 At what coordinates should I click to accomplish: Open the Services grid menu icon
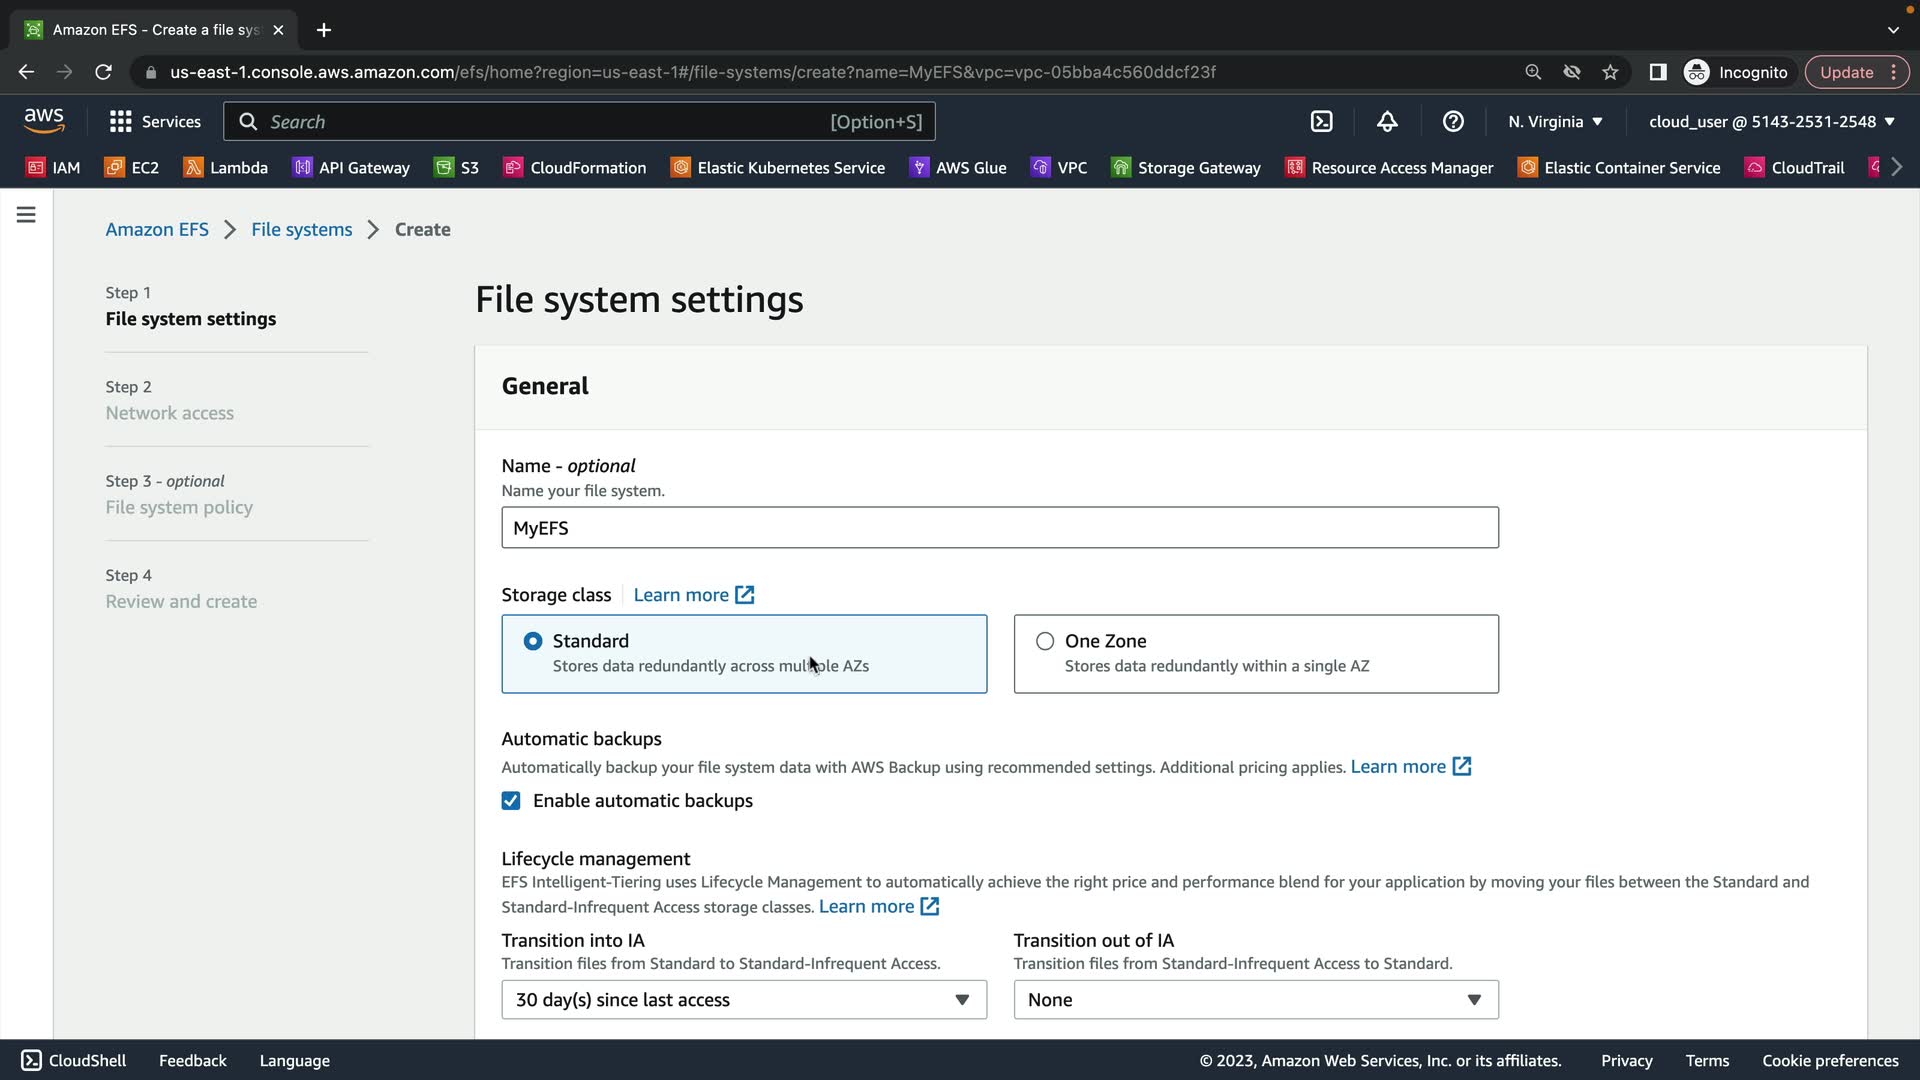coord(121,122)
